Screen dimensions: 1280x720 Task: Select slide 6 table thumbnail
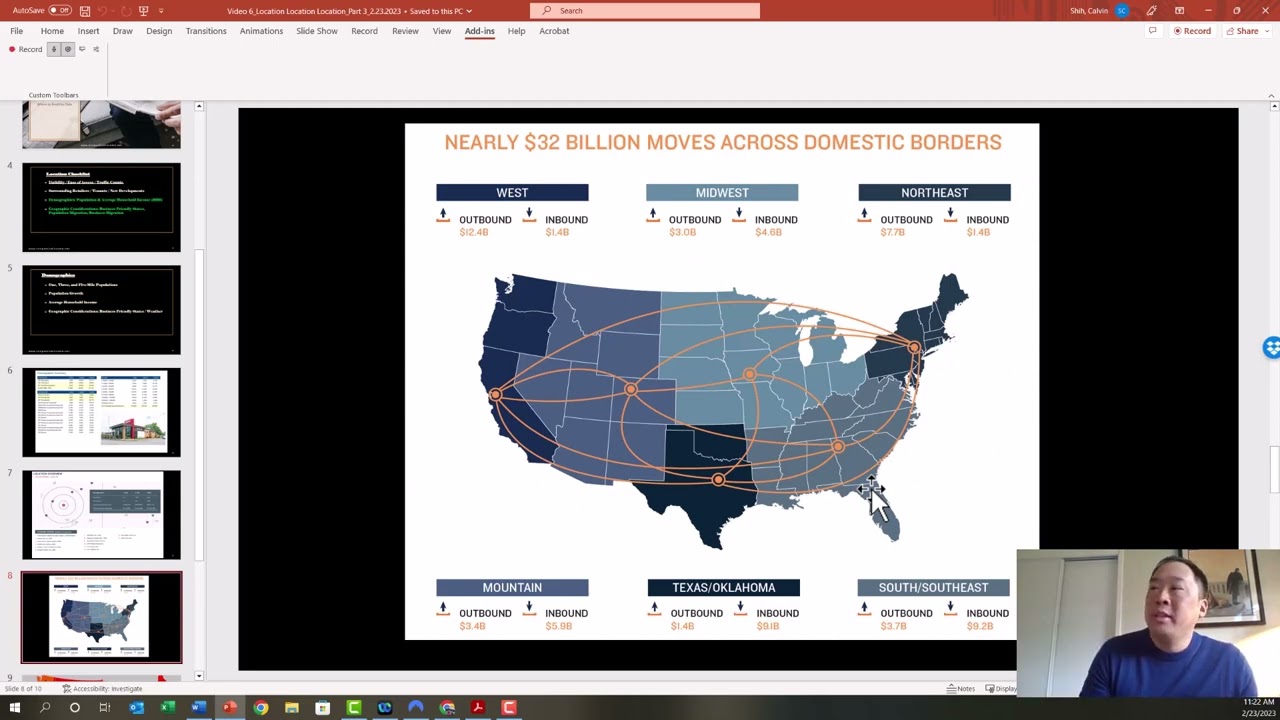(x=102, y=412)
